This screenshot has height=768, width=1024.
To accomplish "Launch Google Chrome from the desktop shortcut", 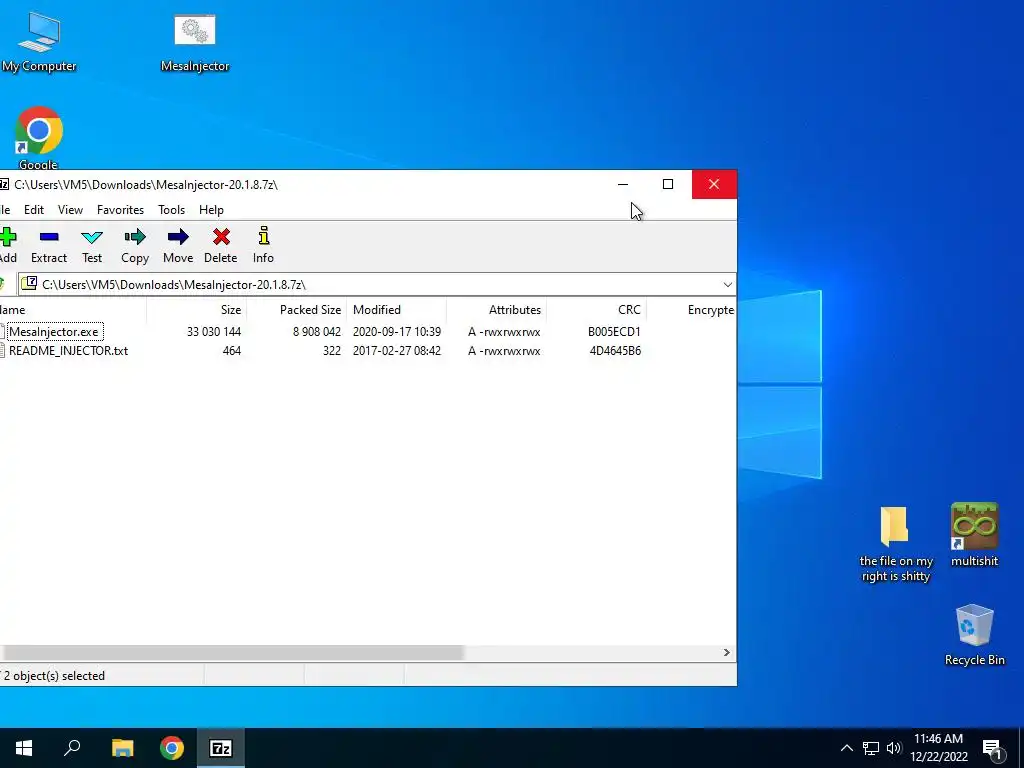I will [x=39, y=137].
